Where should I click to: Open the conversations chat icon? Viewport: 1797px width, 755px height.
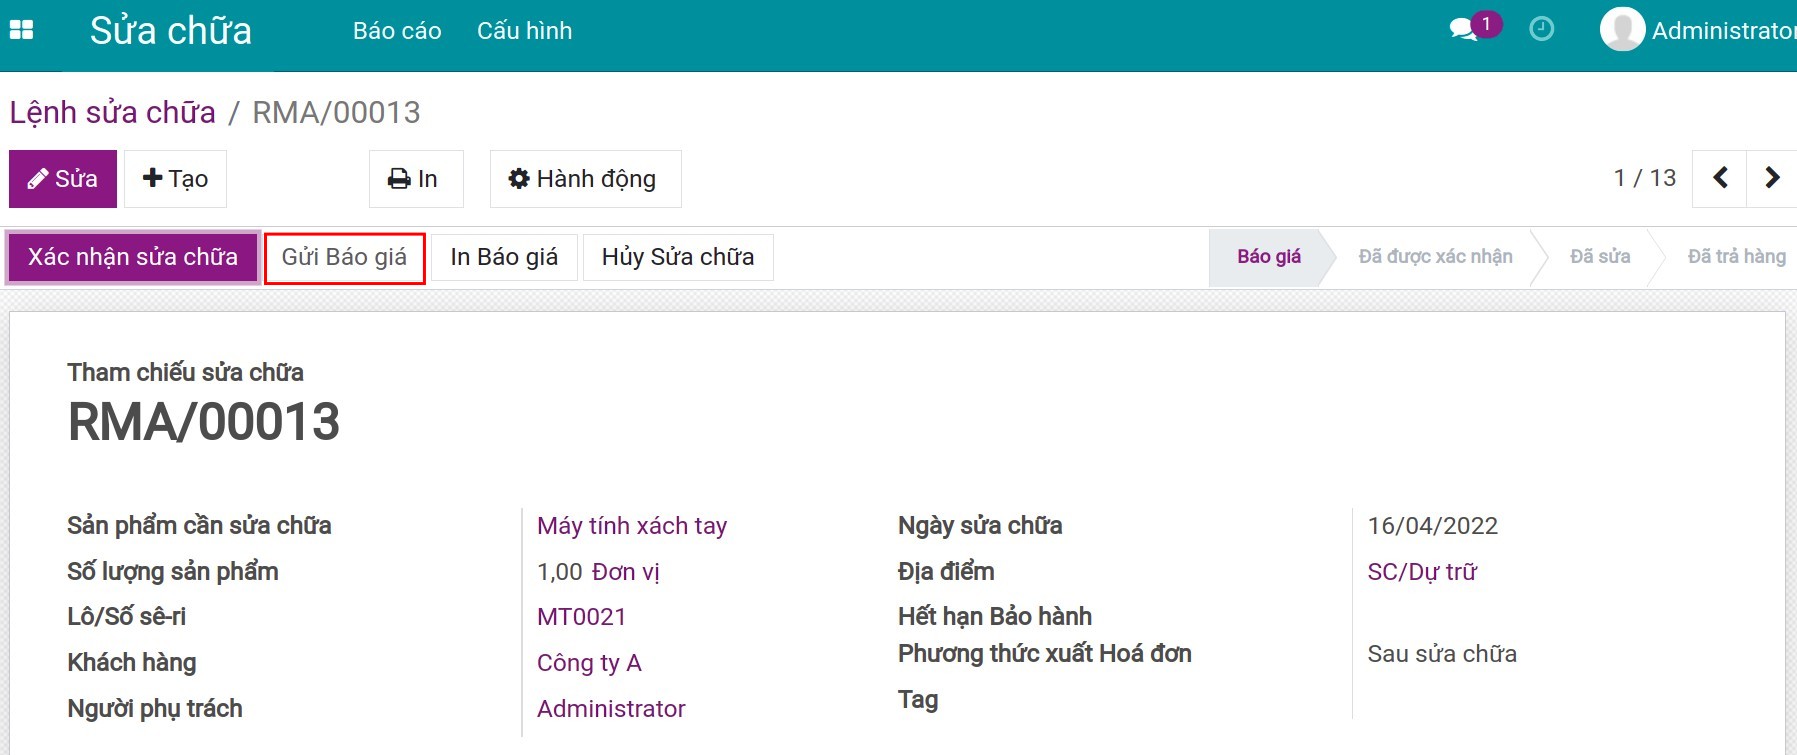pos(1463,30)
